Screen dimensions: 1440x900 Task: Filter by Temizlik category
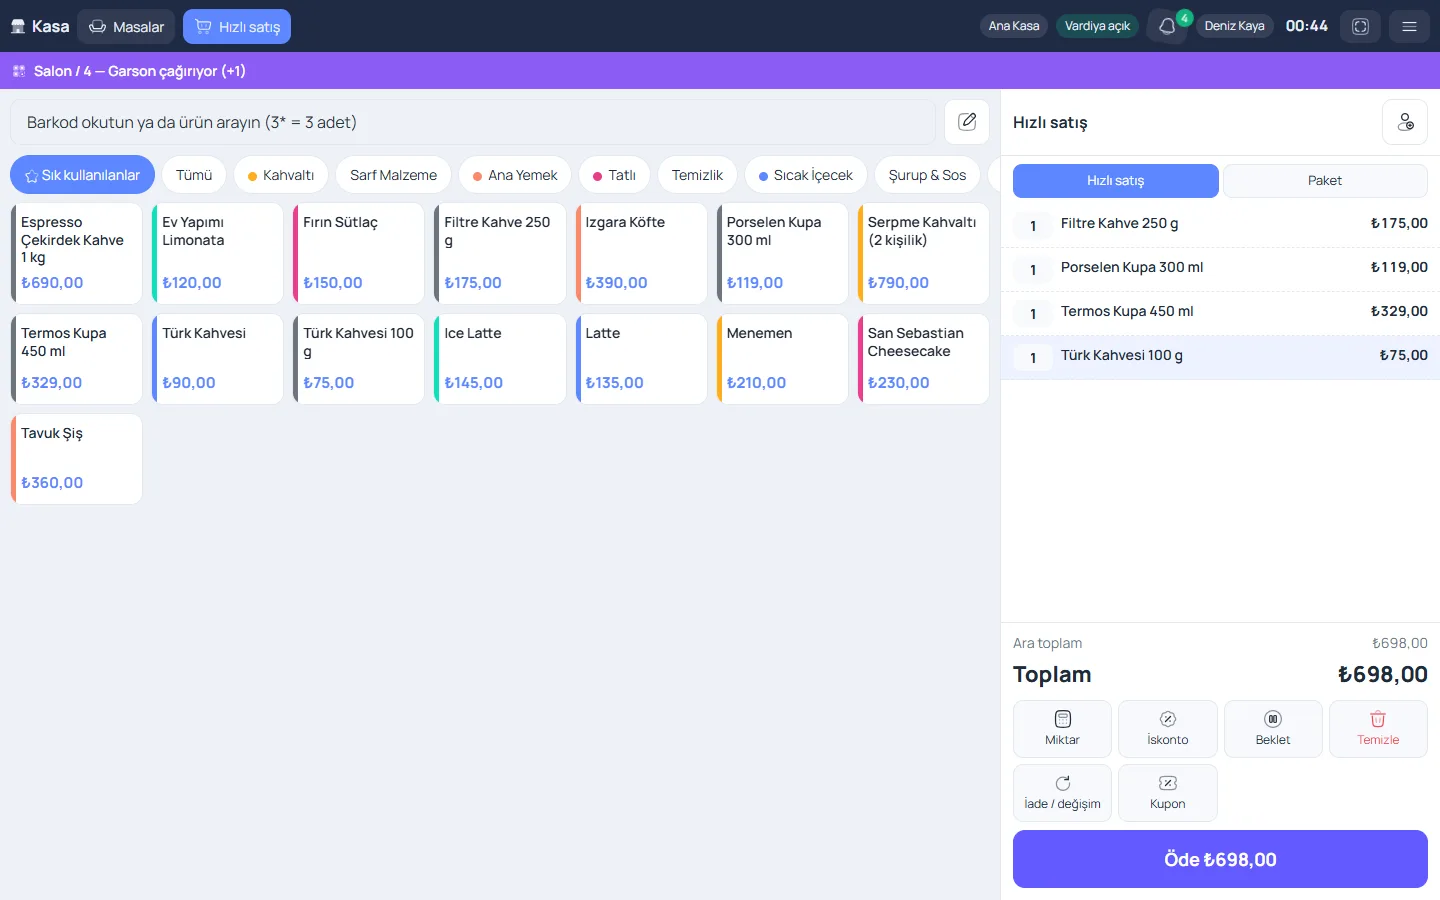[697, 175]
